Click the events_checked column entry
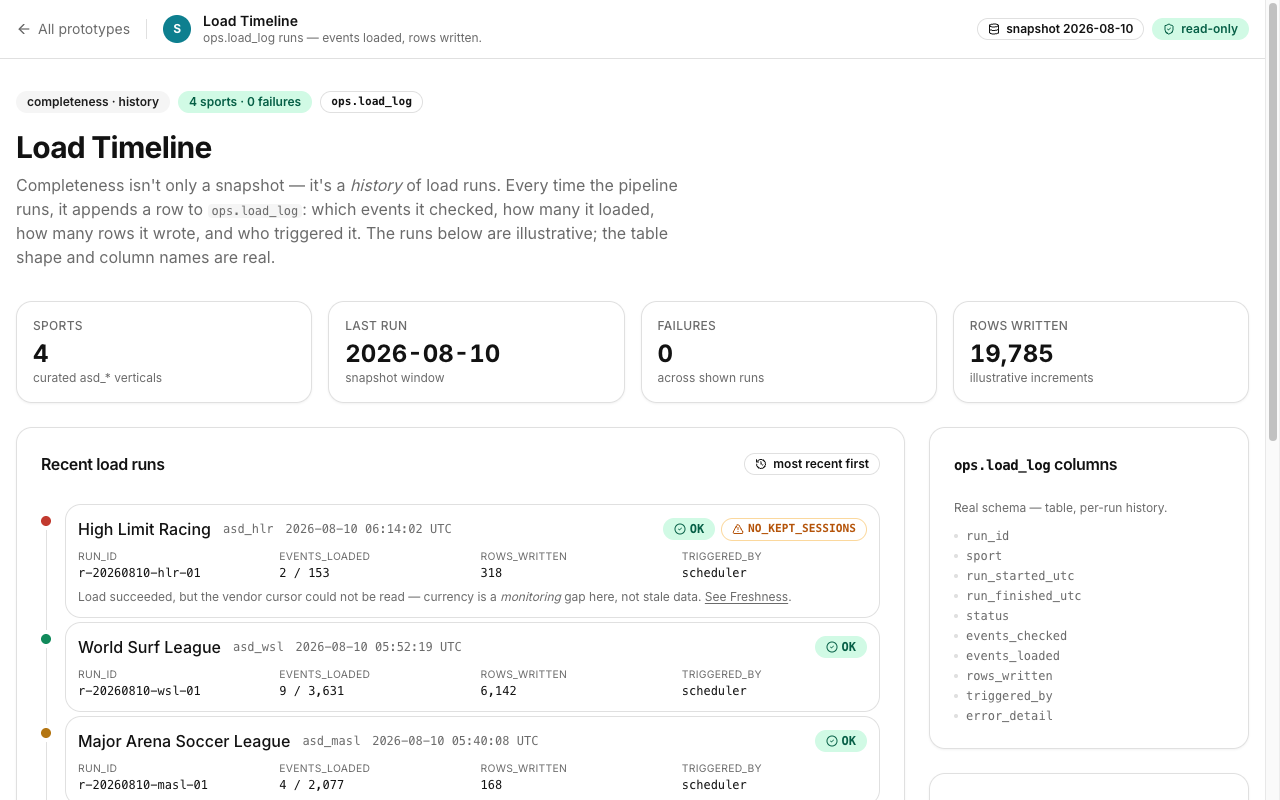 [1016, 636]
